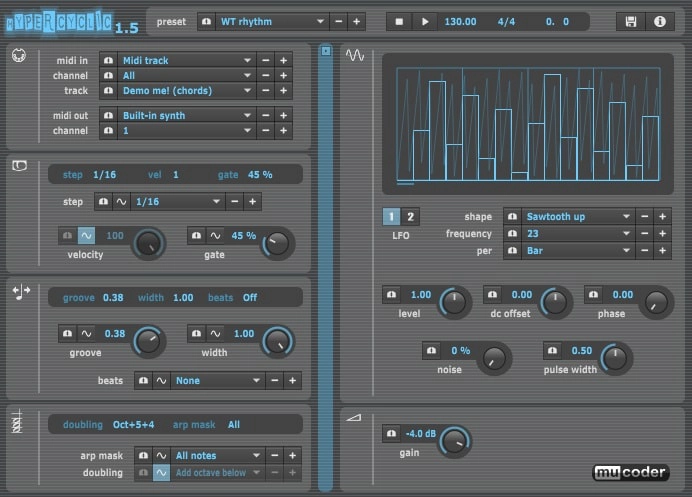Click the step sequencer section icon
This screenshot has width=692, height=497.
coord(19,166)
